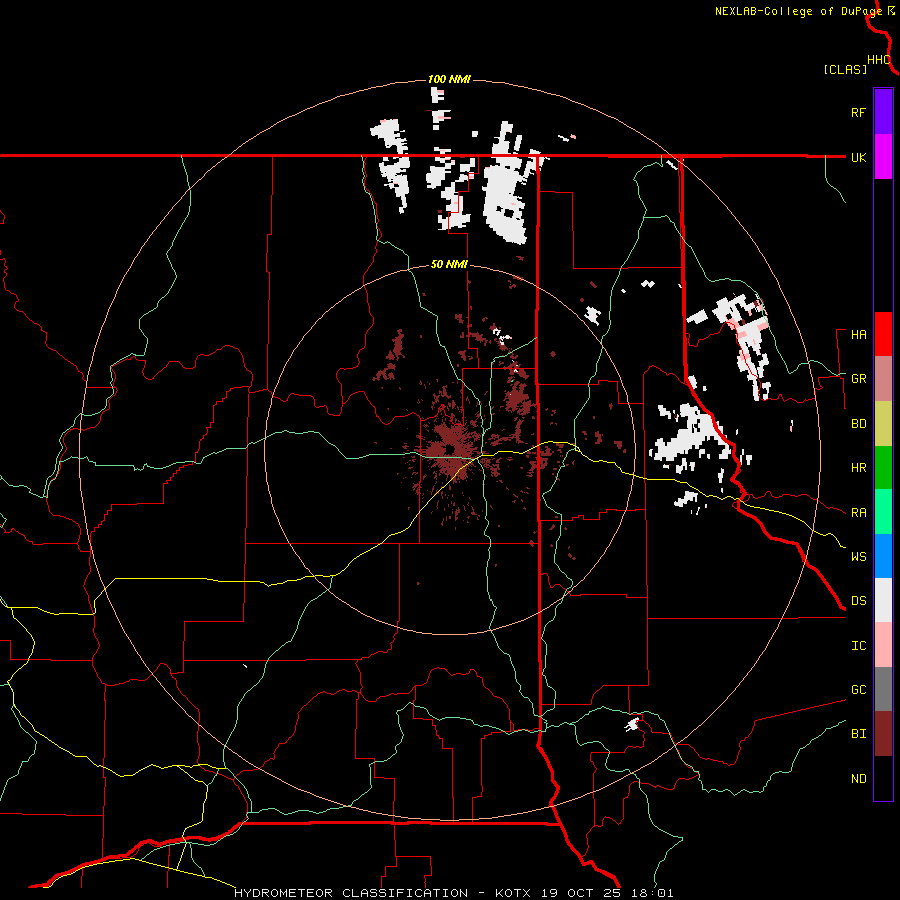Viewport: 900px width, 900px height.
Task: Click the BI legend label
Action: (x=858, y=734)
